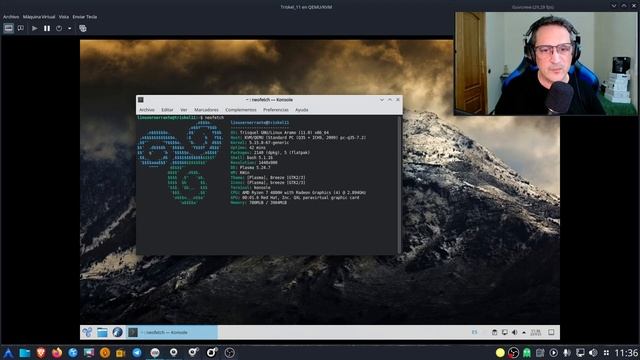Click Konsole terminal icon in guest panel
640x360 pixels.
click(133, 332)
